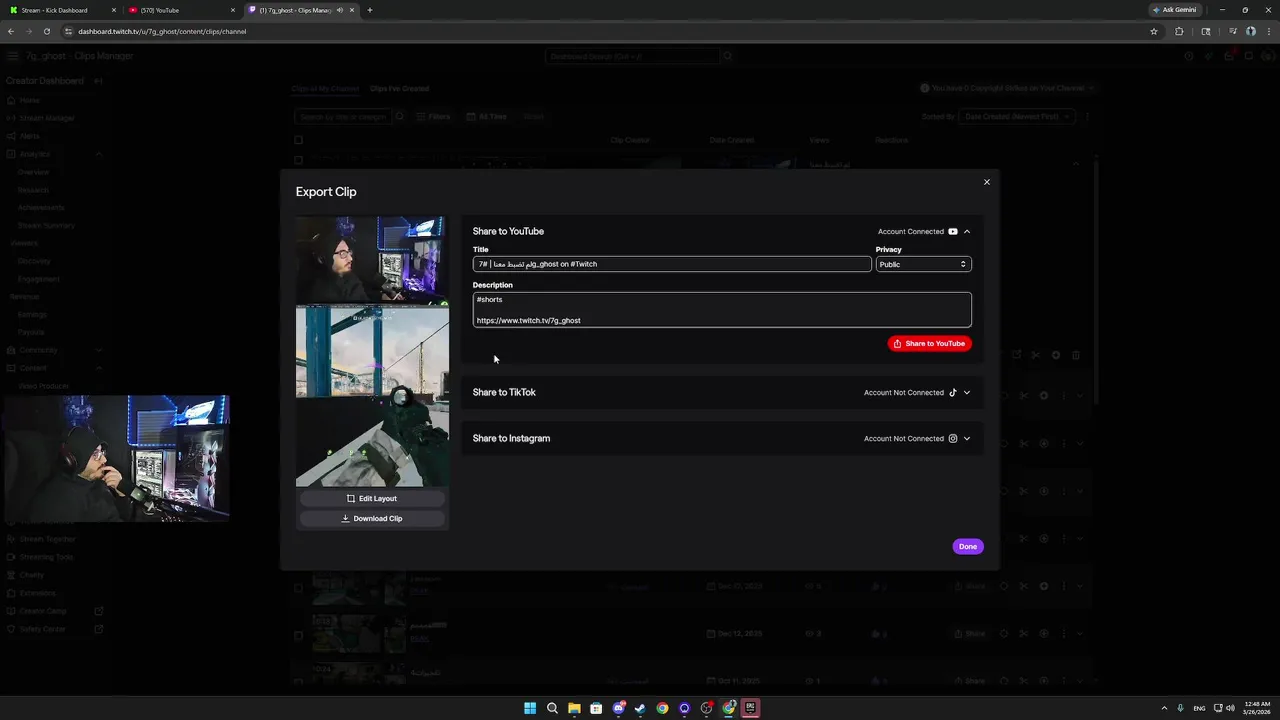Close the Export Clip dialog
Screen dimensions: 1280x720
(x=986, y=182)
